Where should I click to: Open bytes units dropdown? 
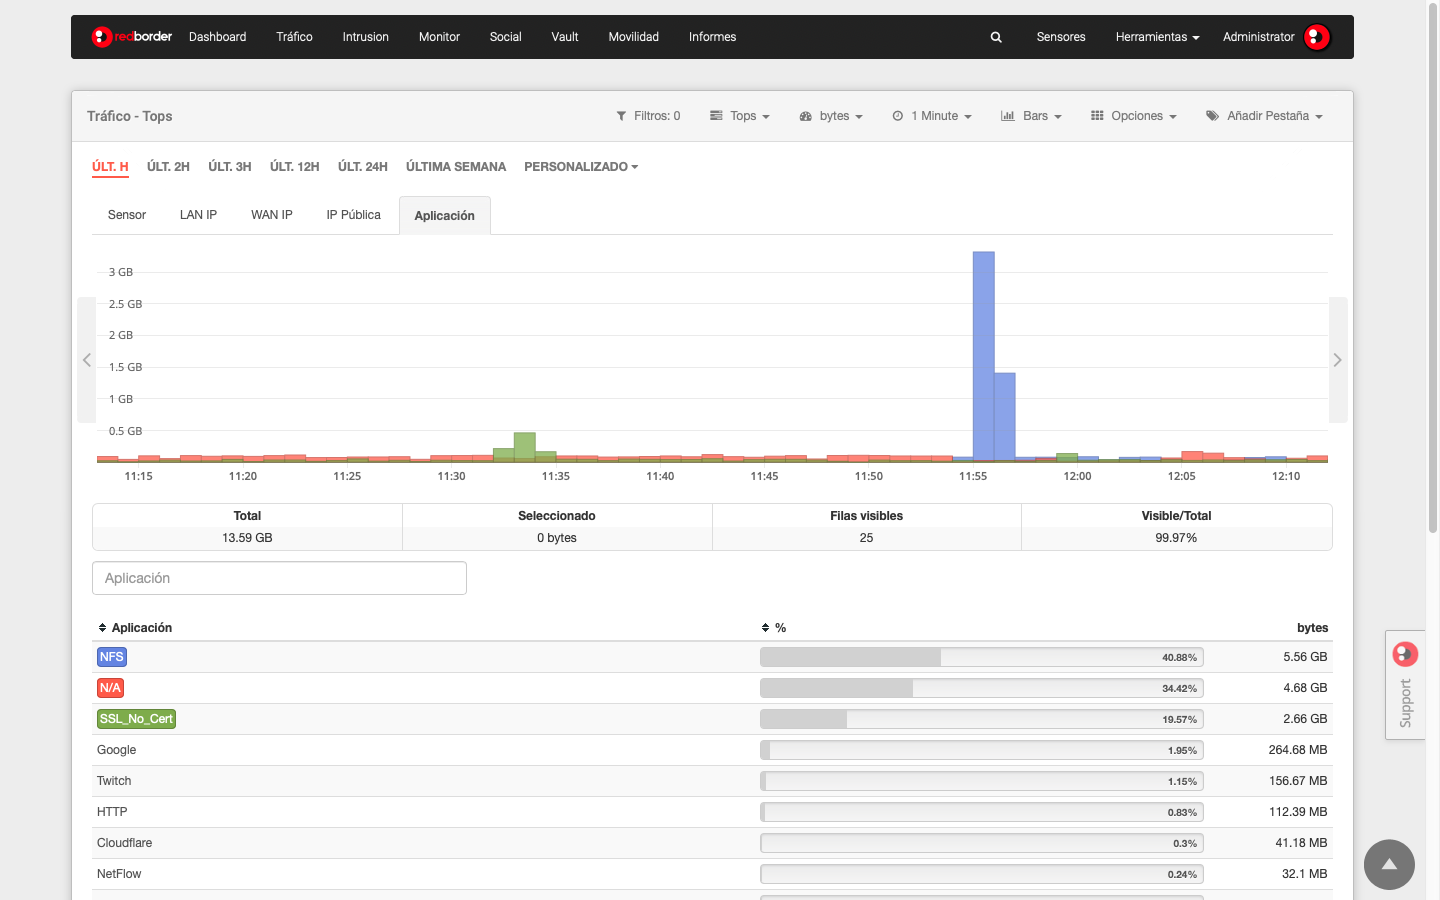[831, 116]
